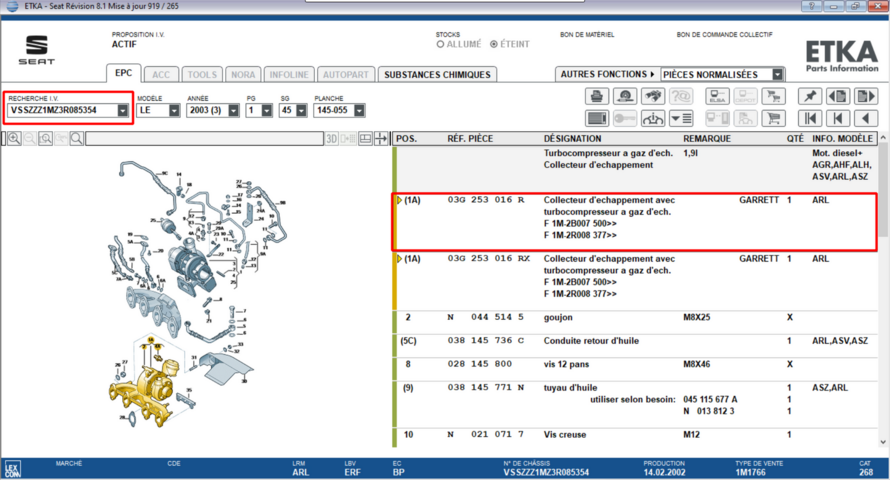Open the PG dropdown
This screenshot has width=890, height=480.
click(267, 111)
